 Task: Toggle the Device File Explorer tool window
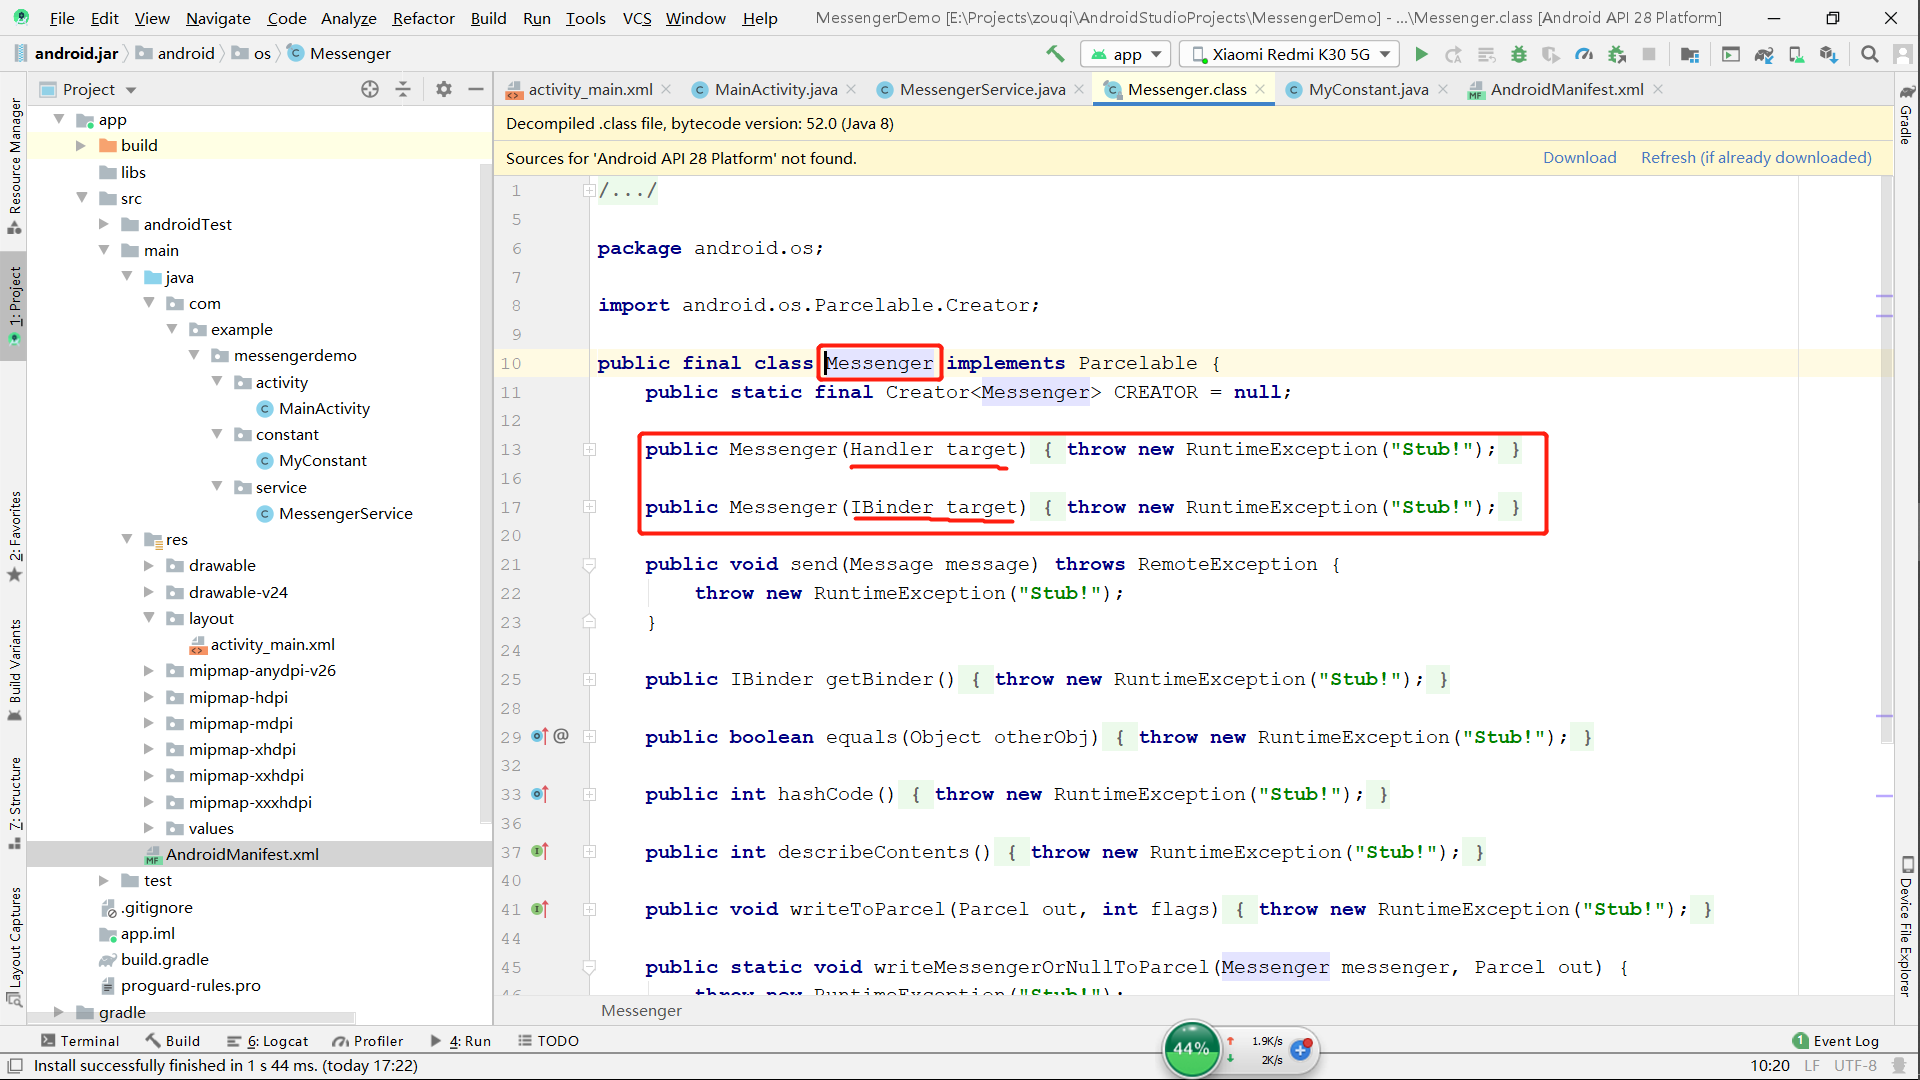coord(1906,926)
